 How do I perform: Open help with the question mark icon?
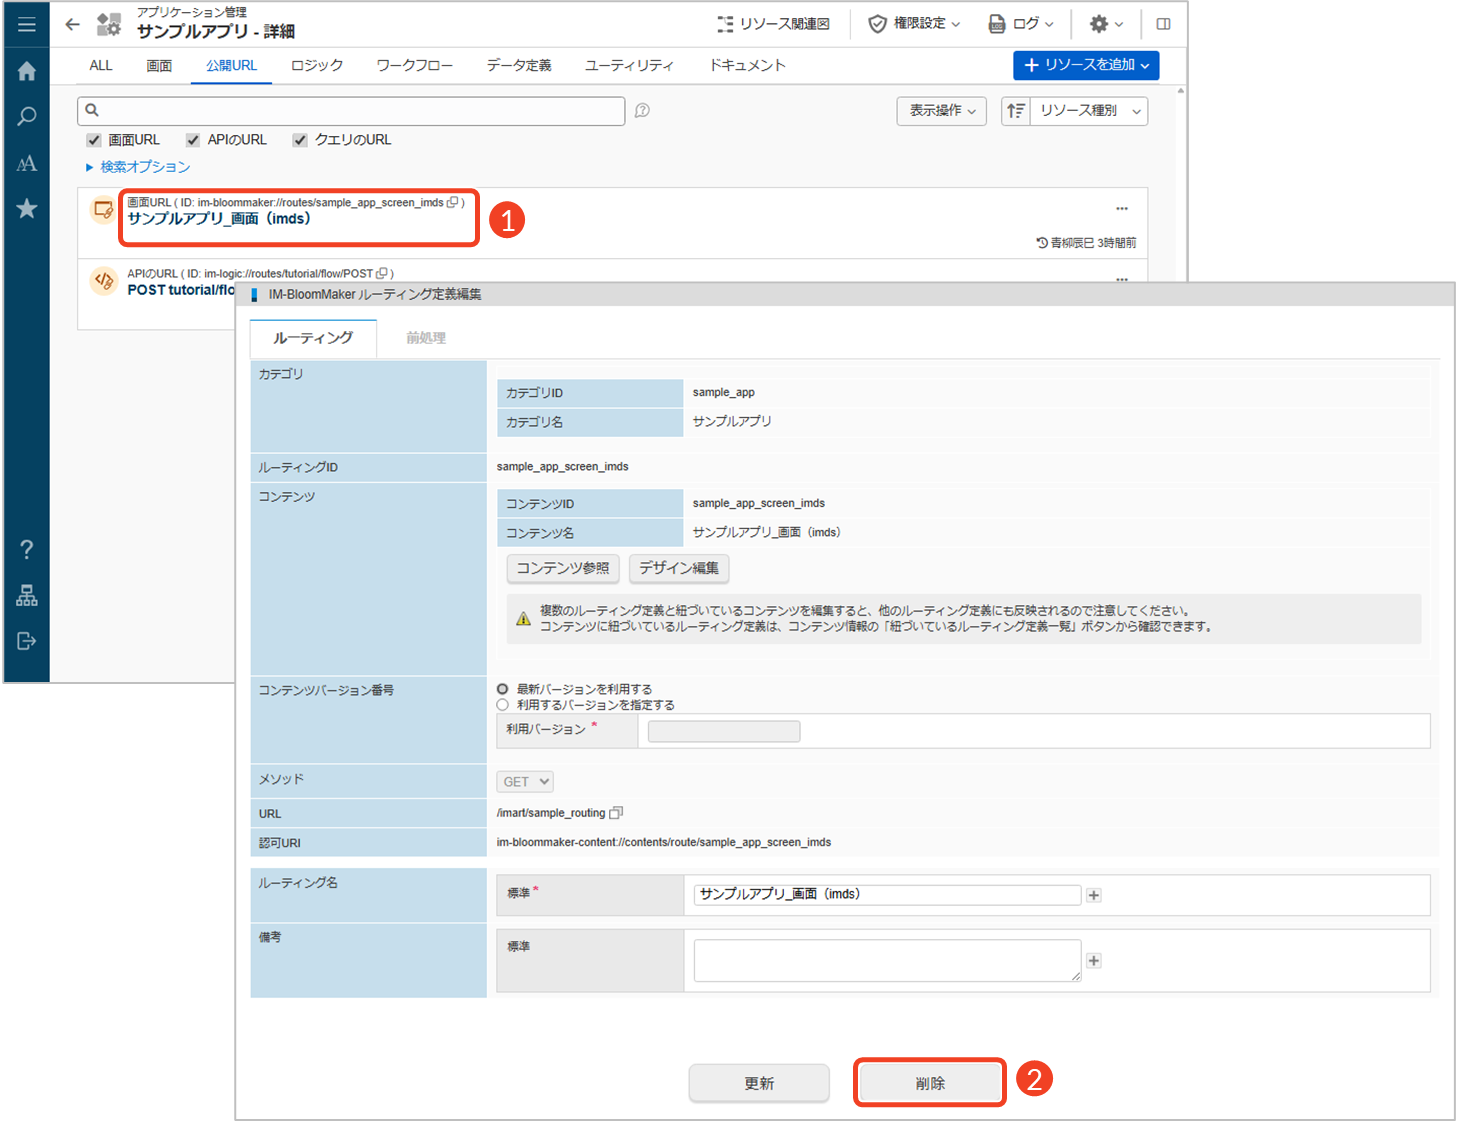tap(27, 549)
